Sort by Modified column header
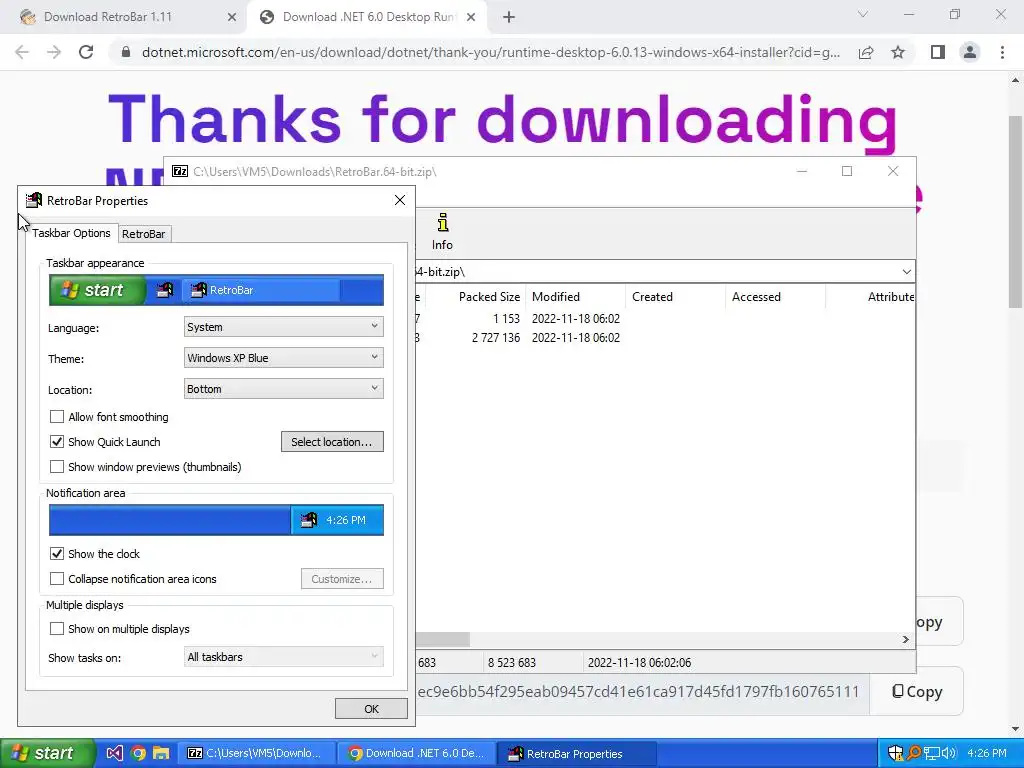Viewport: 1024px width, 768px height. click(x=575, y=296)
